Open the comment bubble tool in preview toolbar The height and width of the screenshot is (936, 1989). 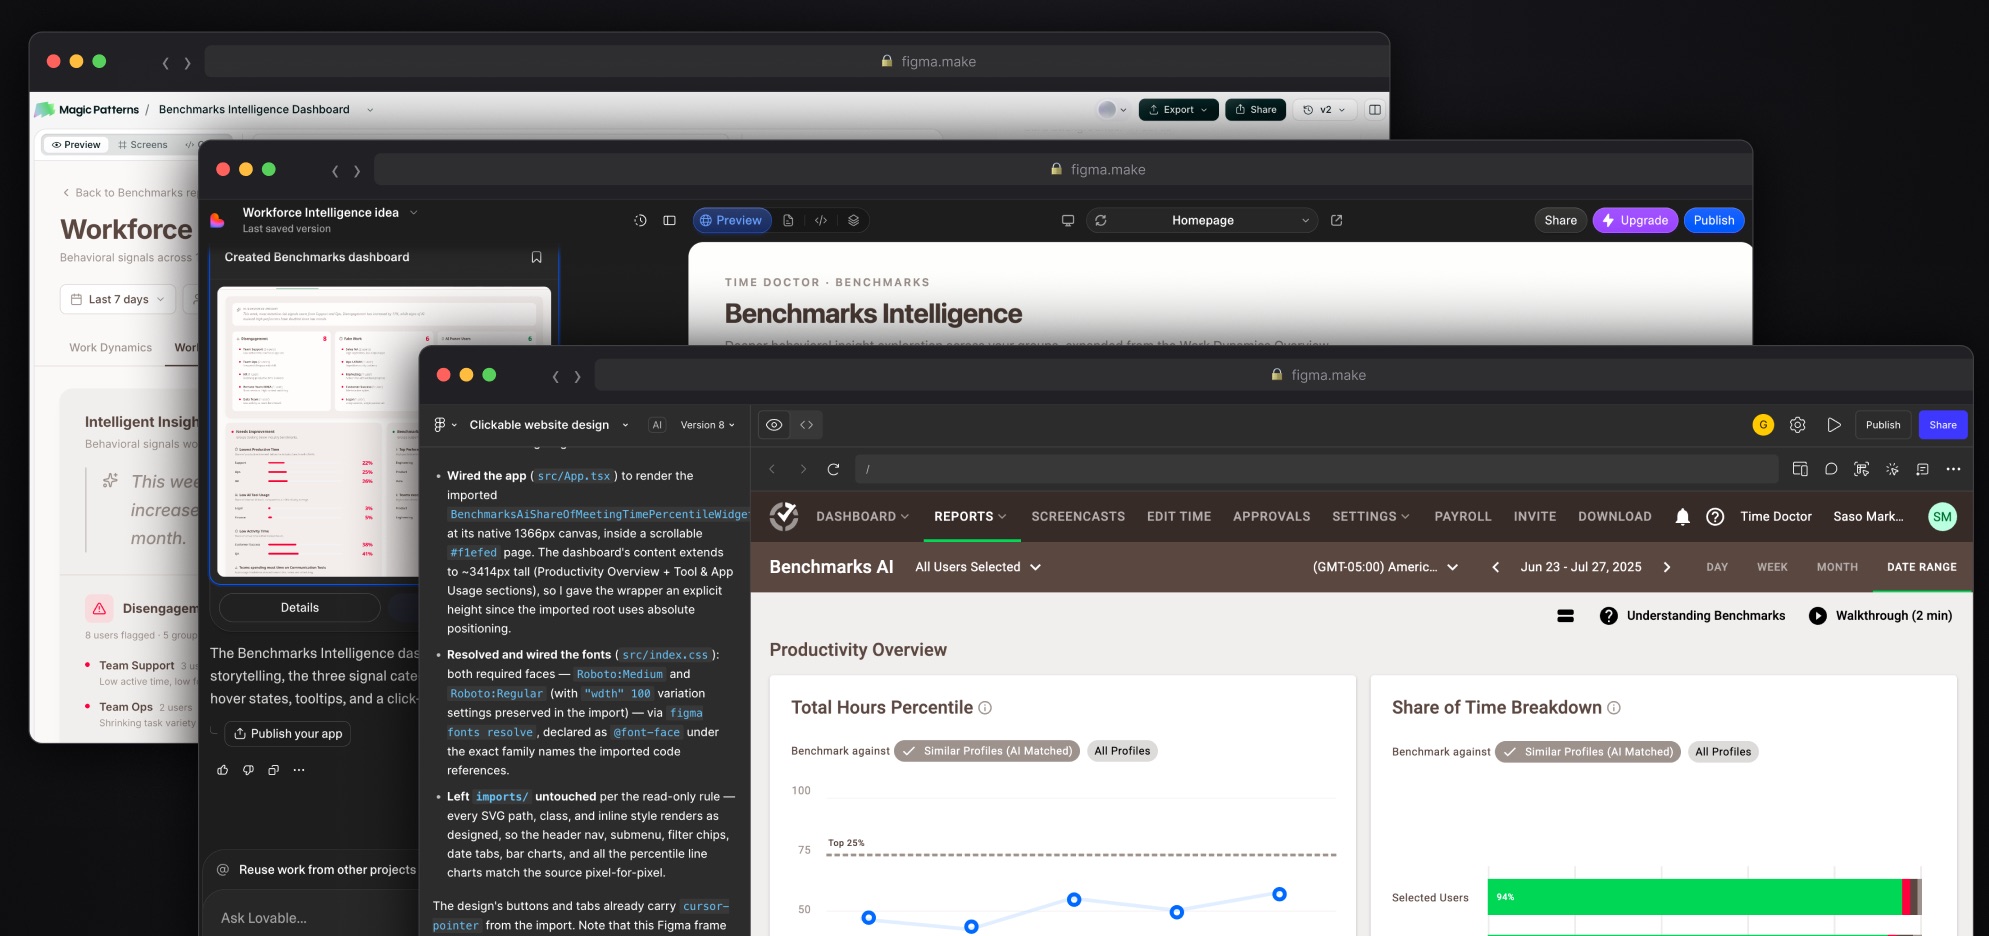coord(1831,469)
